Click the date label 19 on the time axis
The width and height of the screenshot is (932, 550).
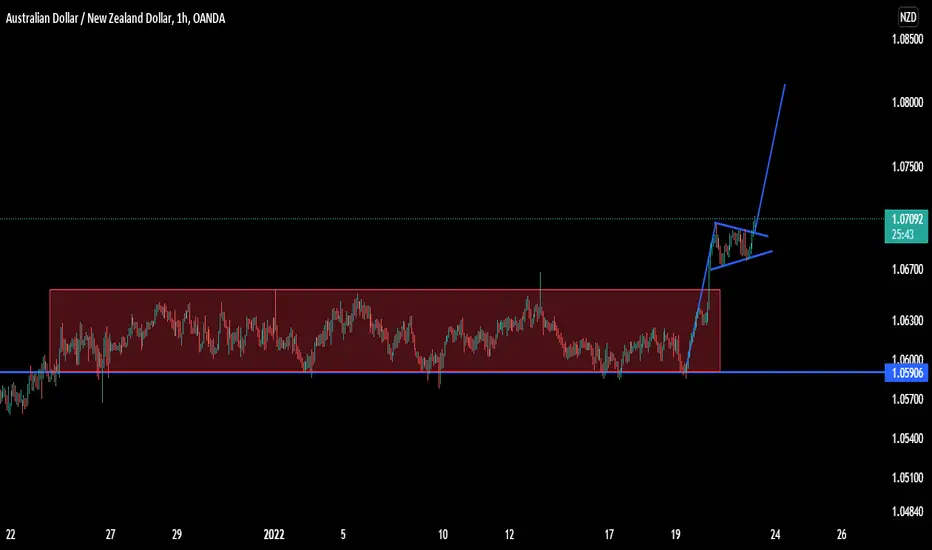(676, 535)
